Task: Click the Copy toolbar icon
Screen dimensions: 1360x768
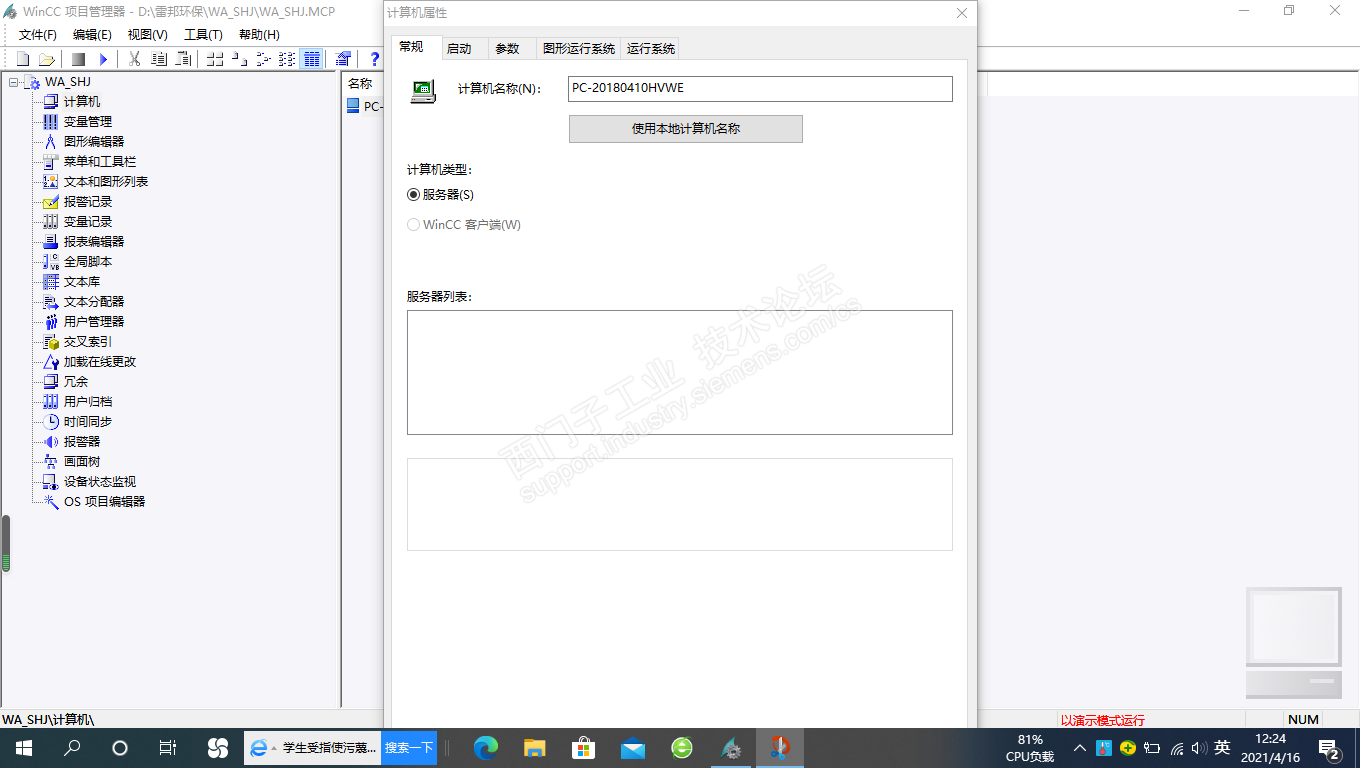Action: 158,59
